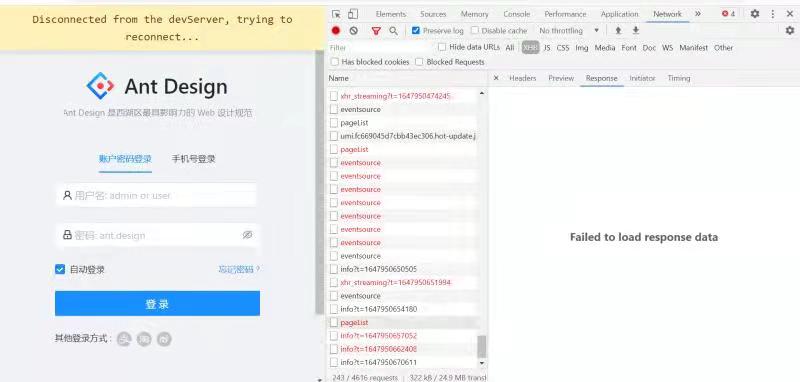800x382 pixels.
Task: Switch to 手机号登录 phone login tab
Action: pos(193,159)
